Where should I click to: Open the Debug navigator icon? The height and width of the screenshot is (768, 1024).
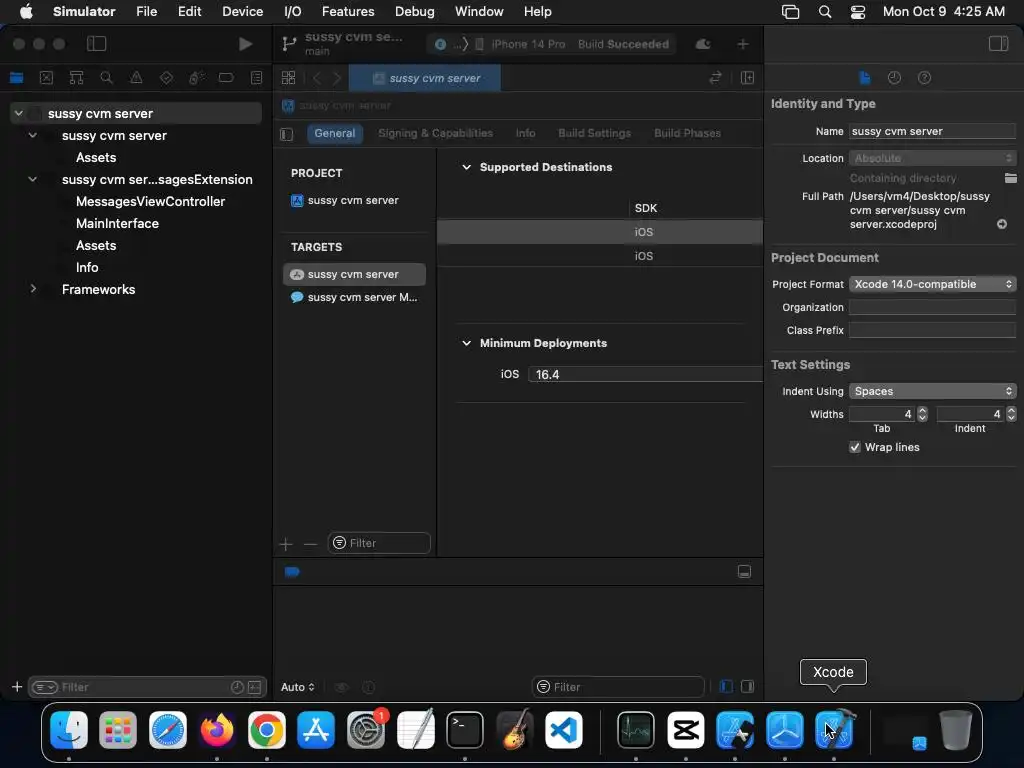197,78
